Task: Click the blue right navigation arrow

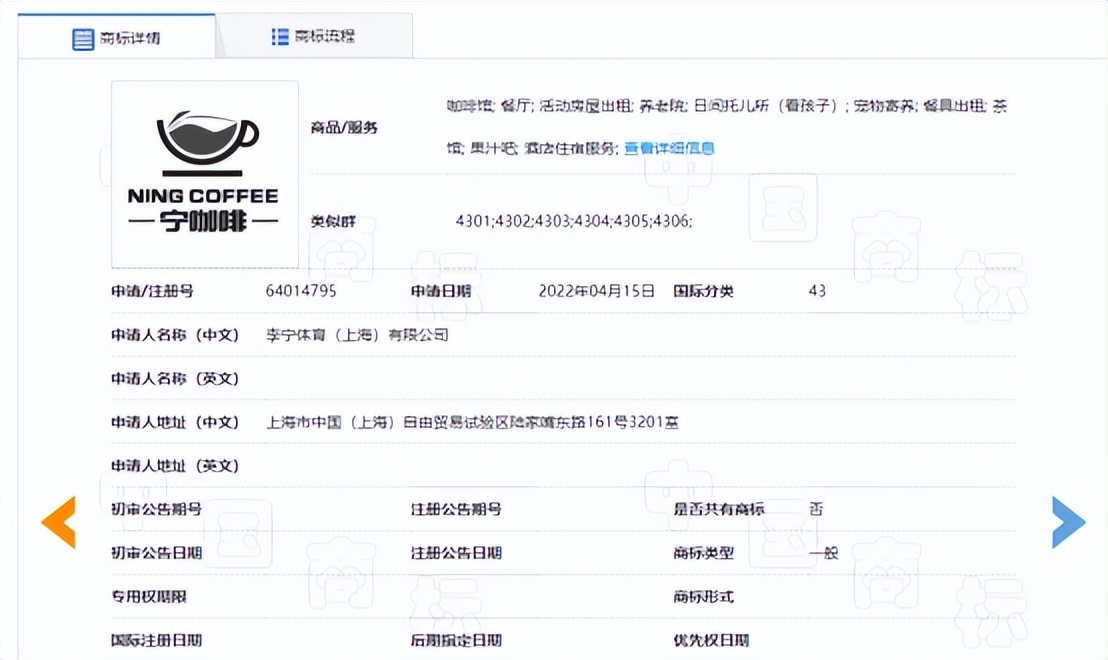Action: (x=1069, y=521)
